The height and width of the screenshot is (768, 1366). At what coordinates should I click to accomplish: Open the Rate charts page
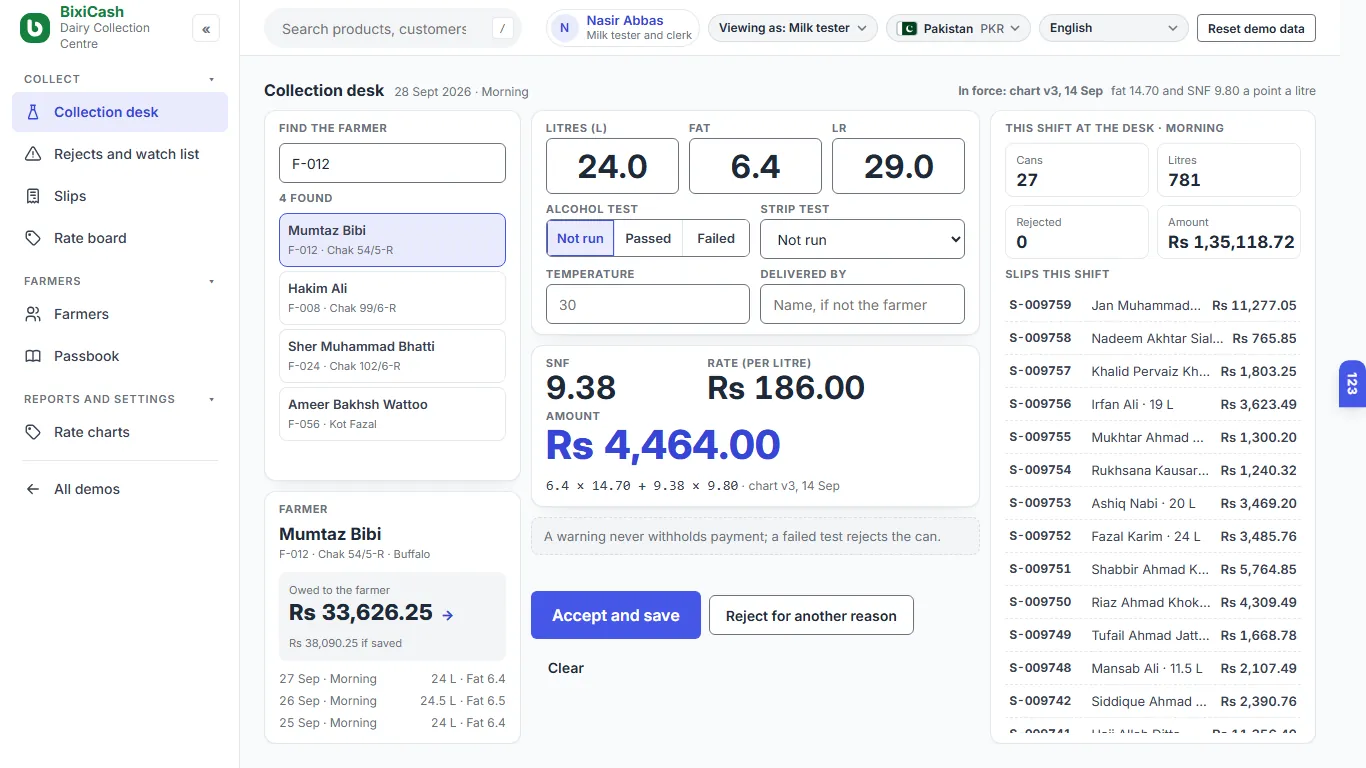coord(120,432)
